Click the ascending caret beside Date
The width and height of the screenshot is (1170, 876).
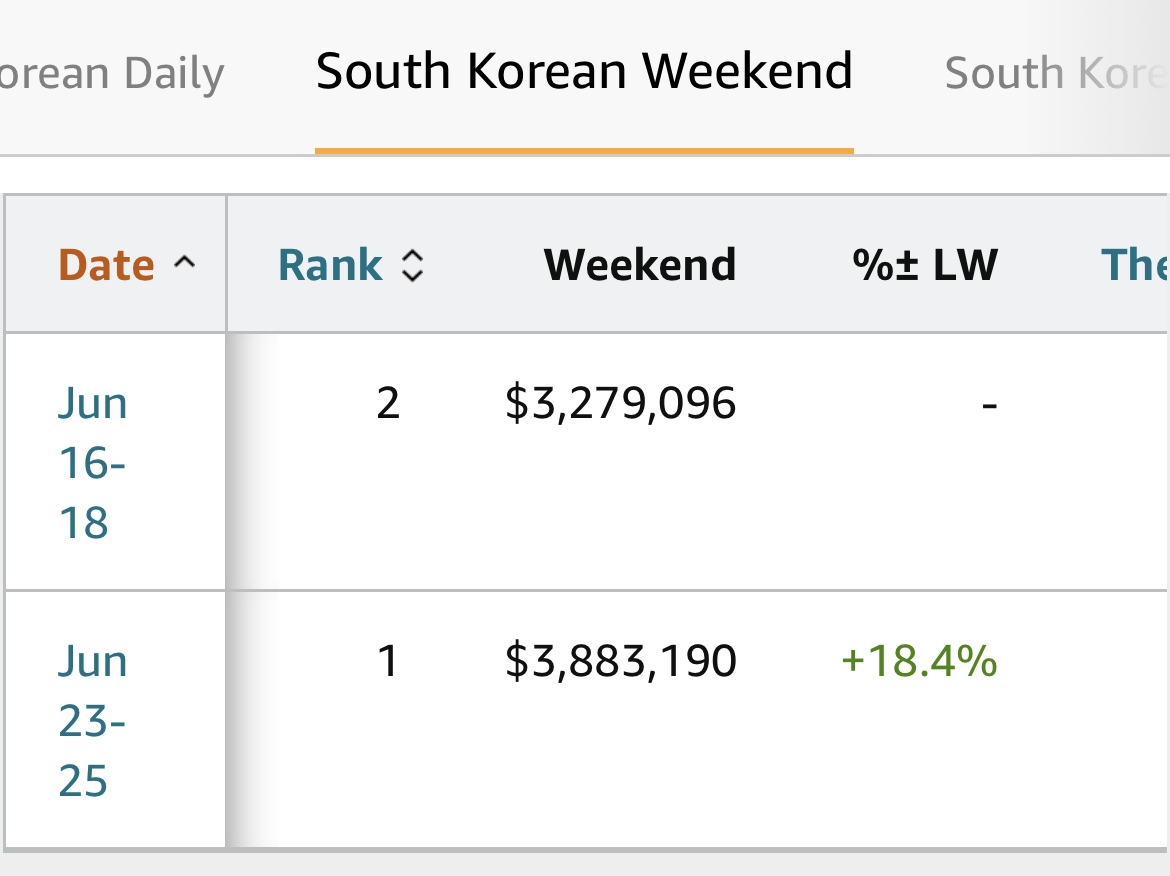tap(184, 264)
